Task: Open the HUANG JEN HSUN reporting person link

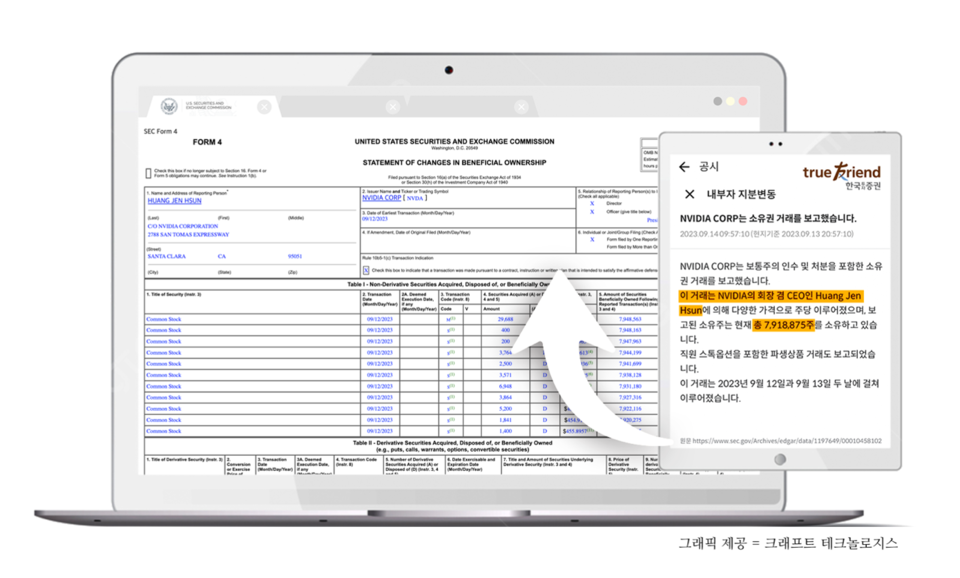Action: point(174,201)
